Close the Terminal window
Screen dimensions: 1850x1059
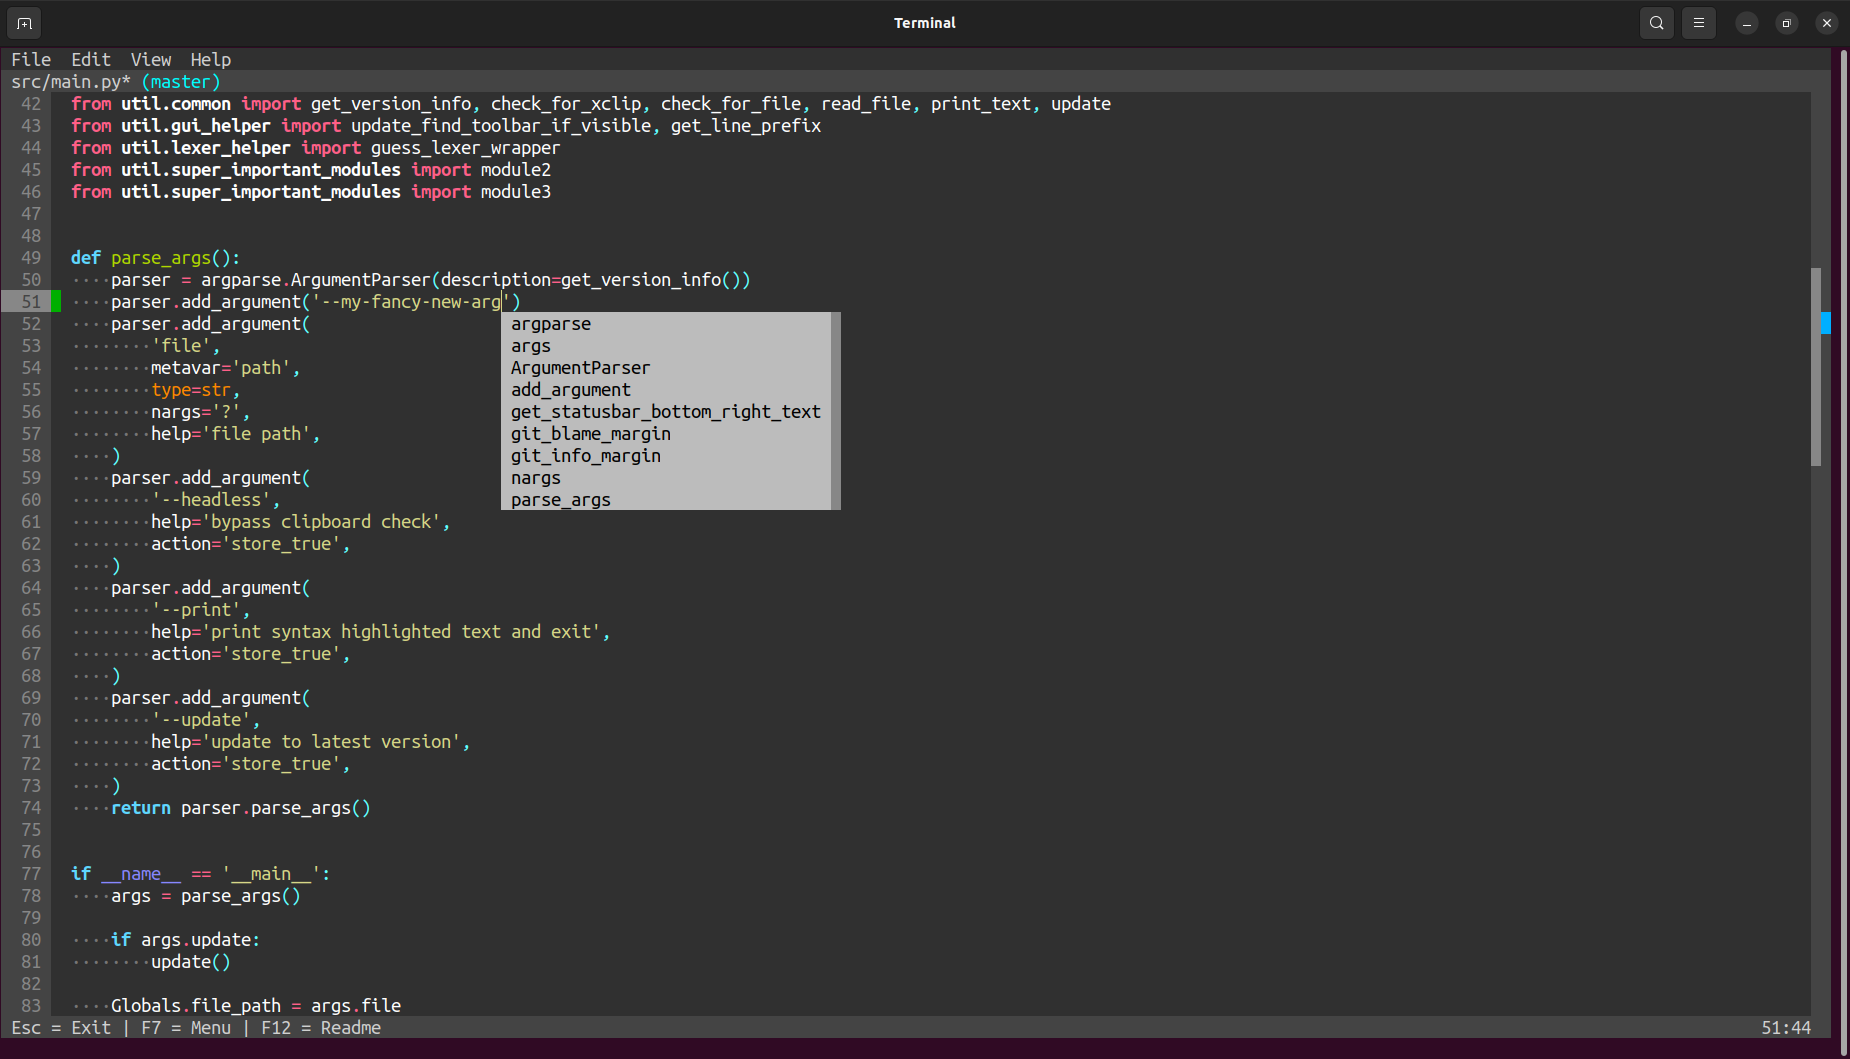coord(1826,23)
